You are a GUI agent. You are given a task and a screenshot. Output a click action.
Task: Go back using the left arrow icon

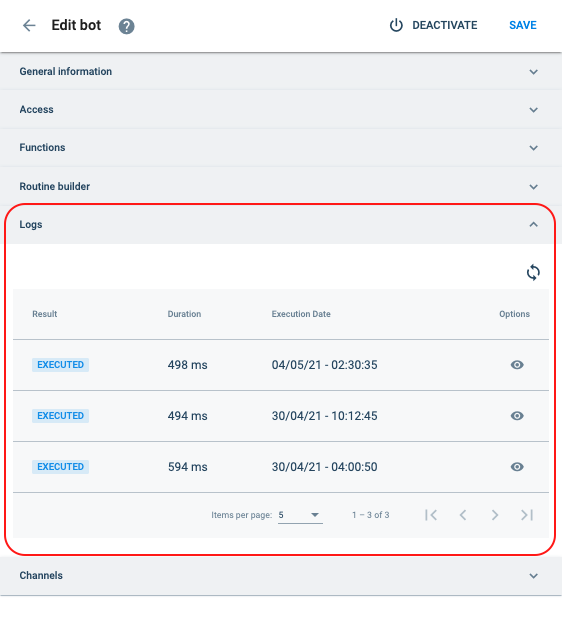coord(29,25)
